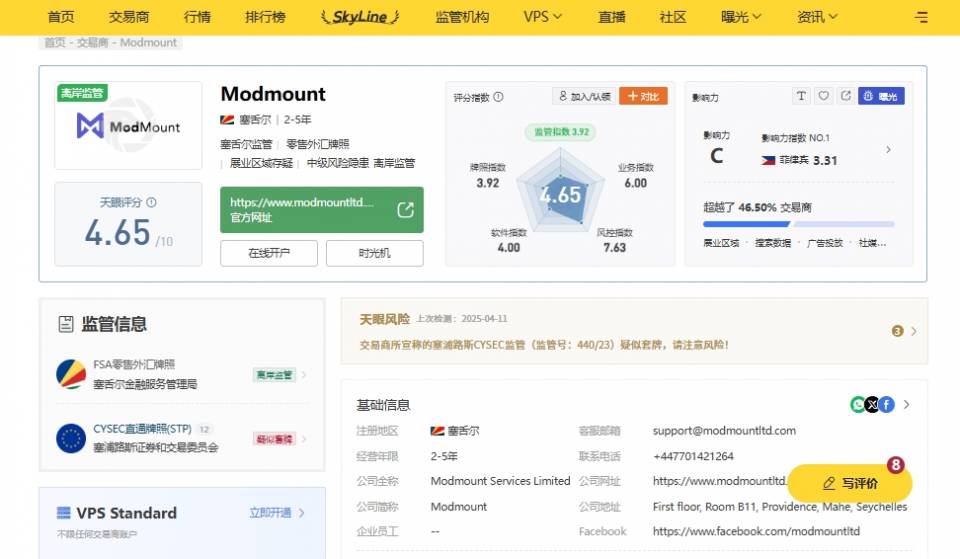Open the 交易商 navigation item
The width and height of the screenshot is (960, 559).
129,17
